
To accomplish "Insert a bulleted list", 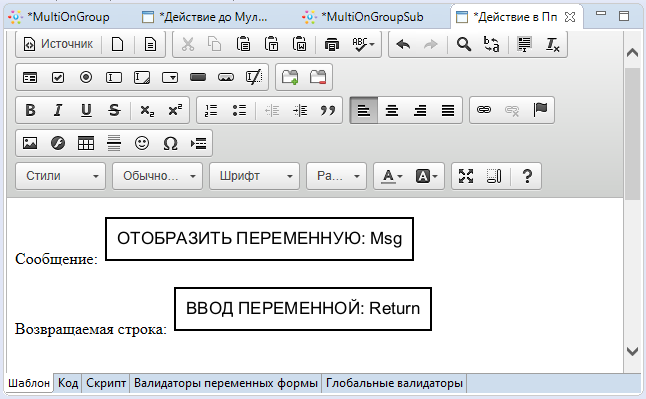I will [239, 110].
